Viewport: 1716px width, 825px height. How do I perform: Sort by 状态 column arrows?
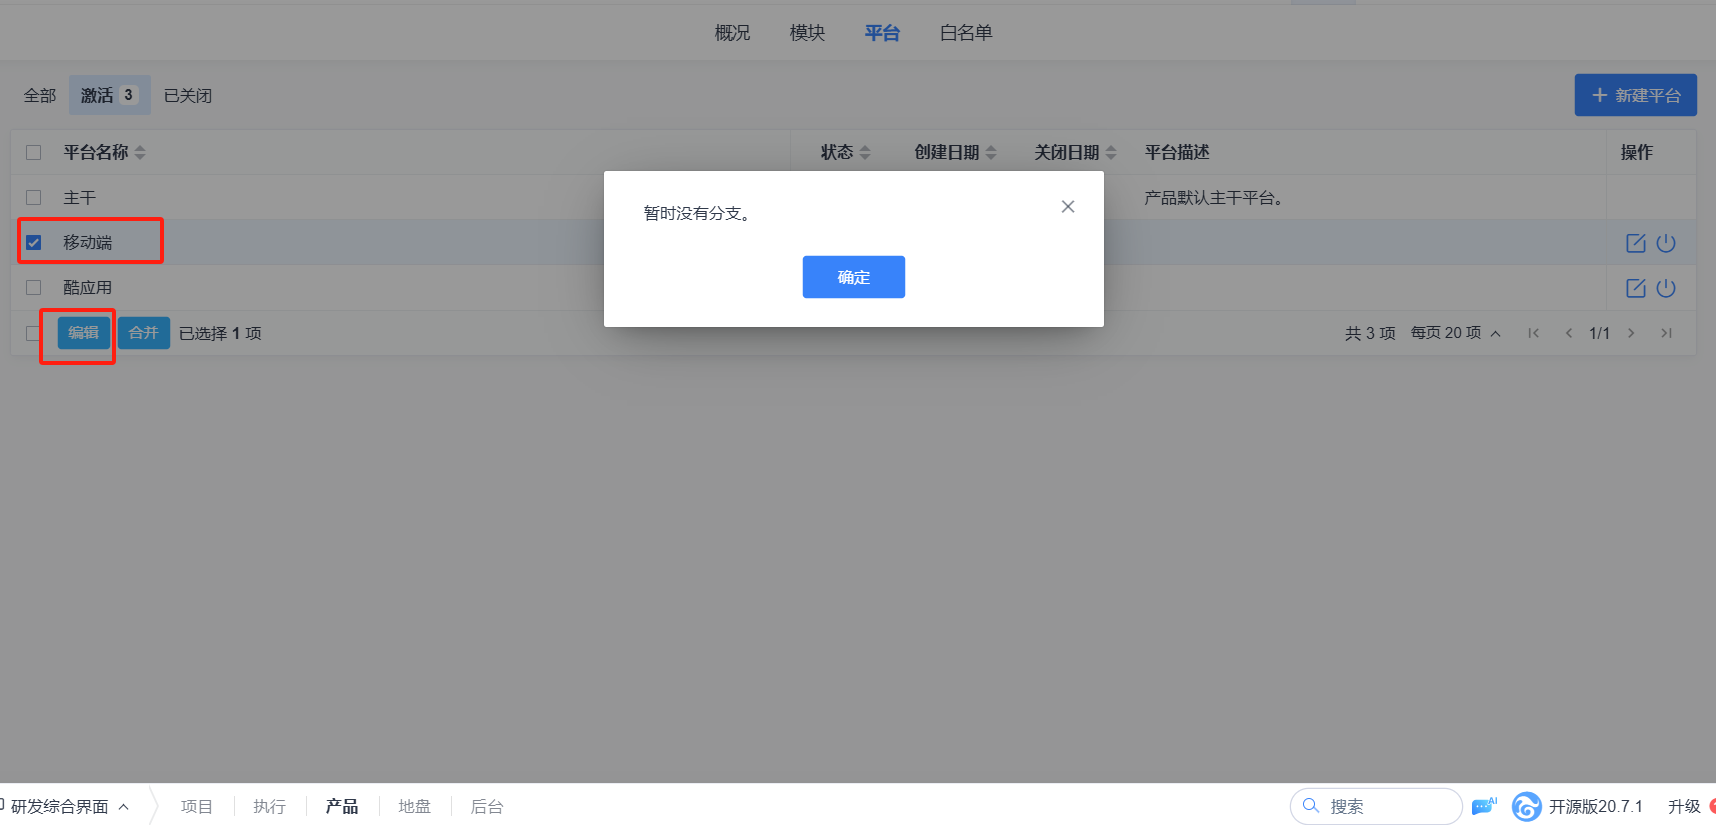click(x=865, y=153)
